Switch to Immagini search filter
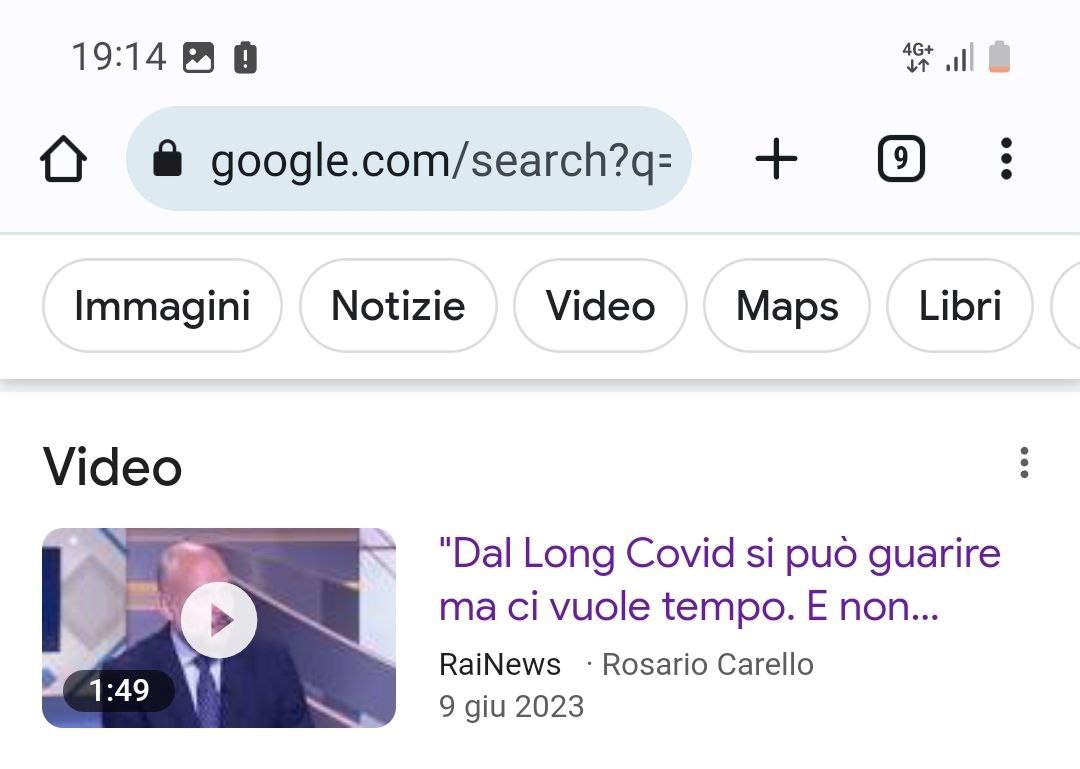This screenshot has height=769, width=1080. 162,306
